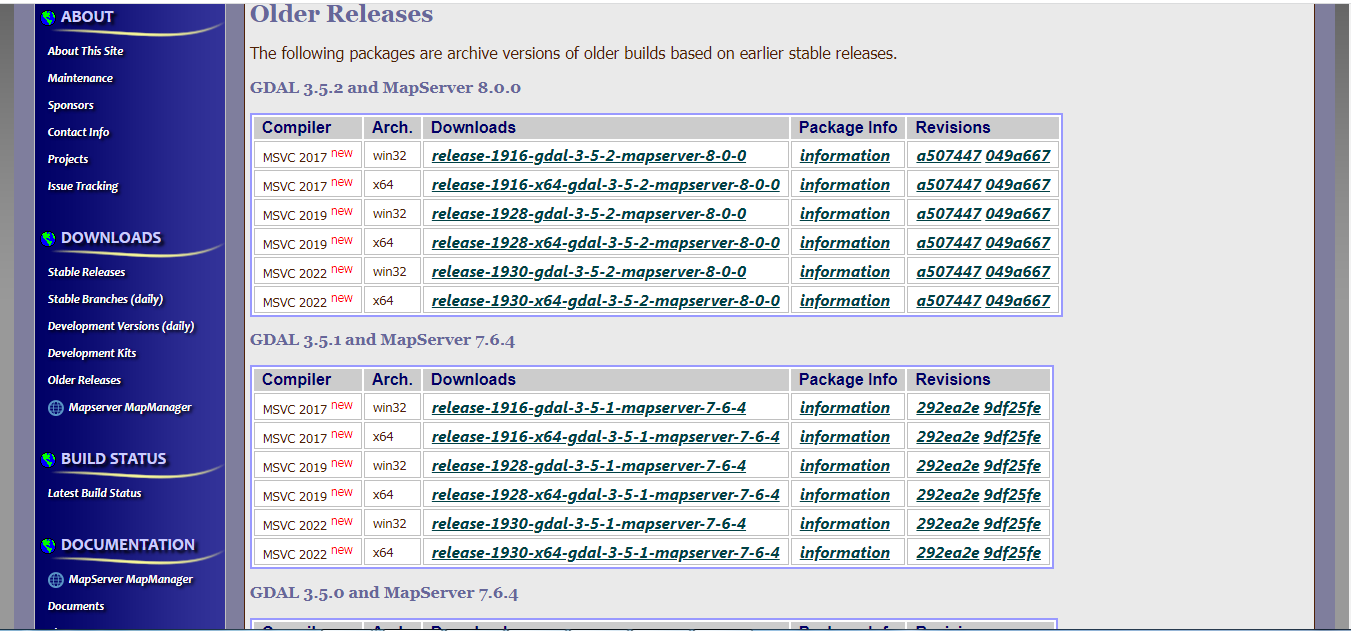
Task: Click the Older Releases page heading
Action: [x=342, y=14]
